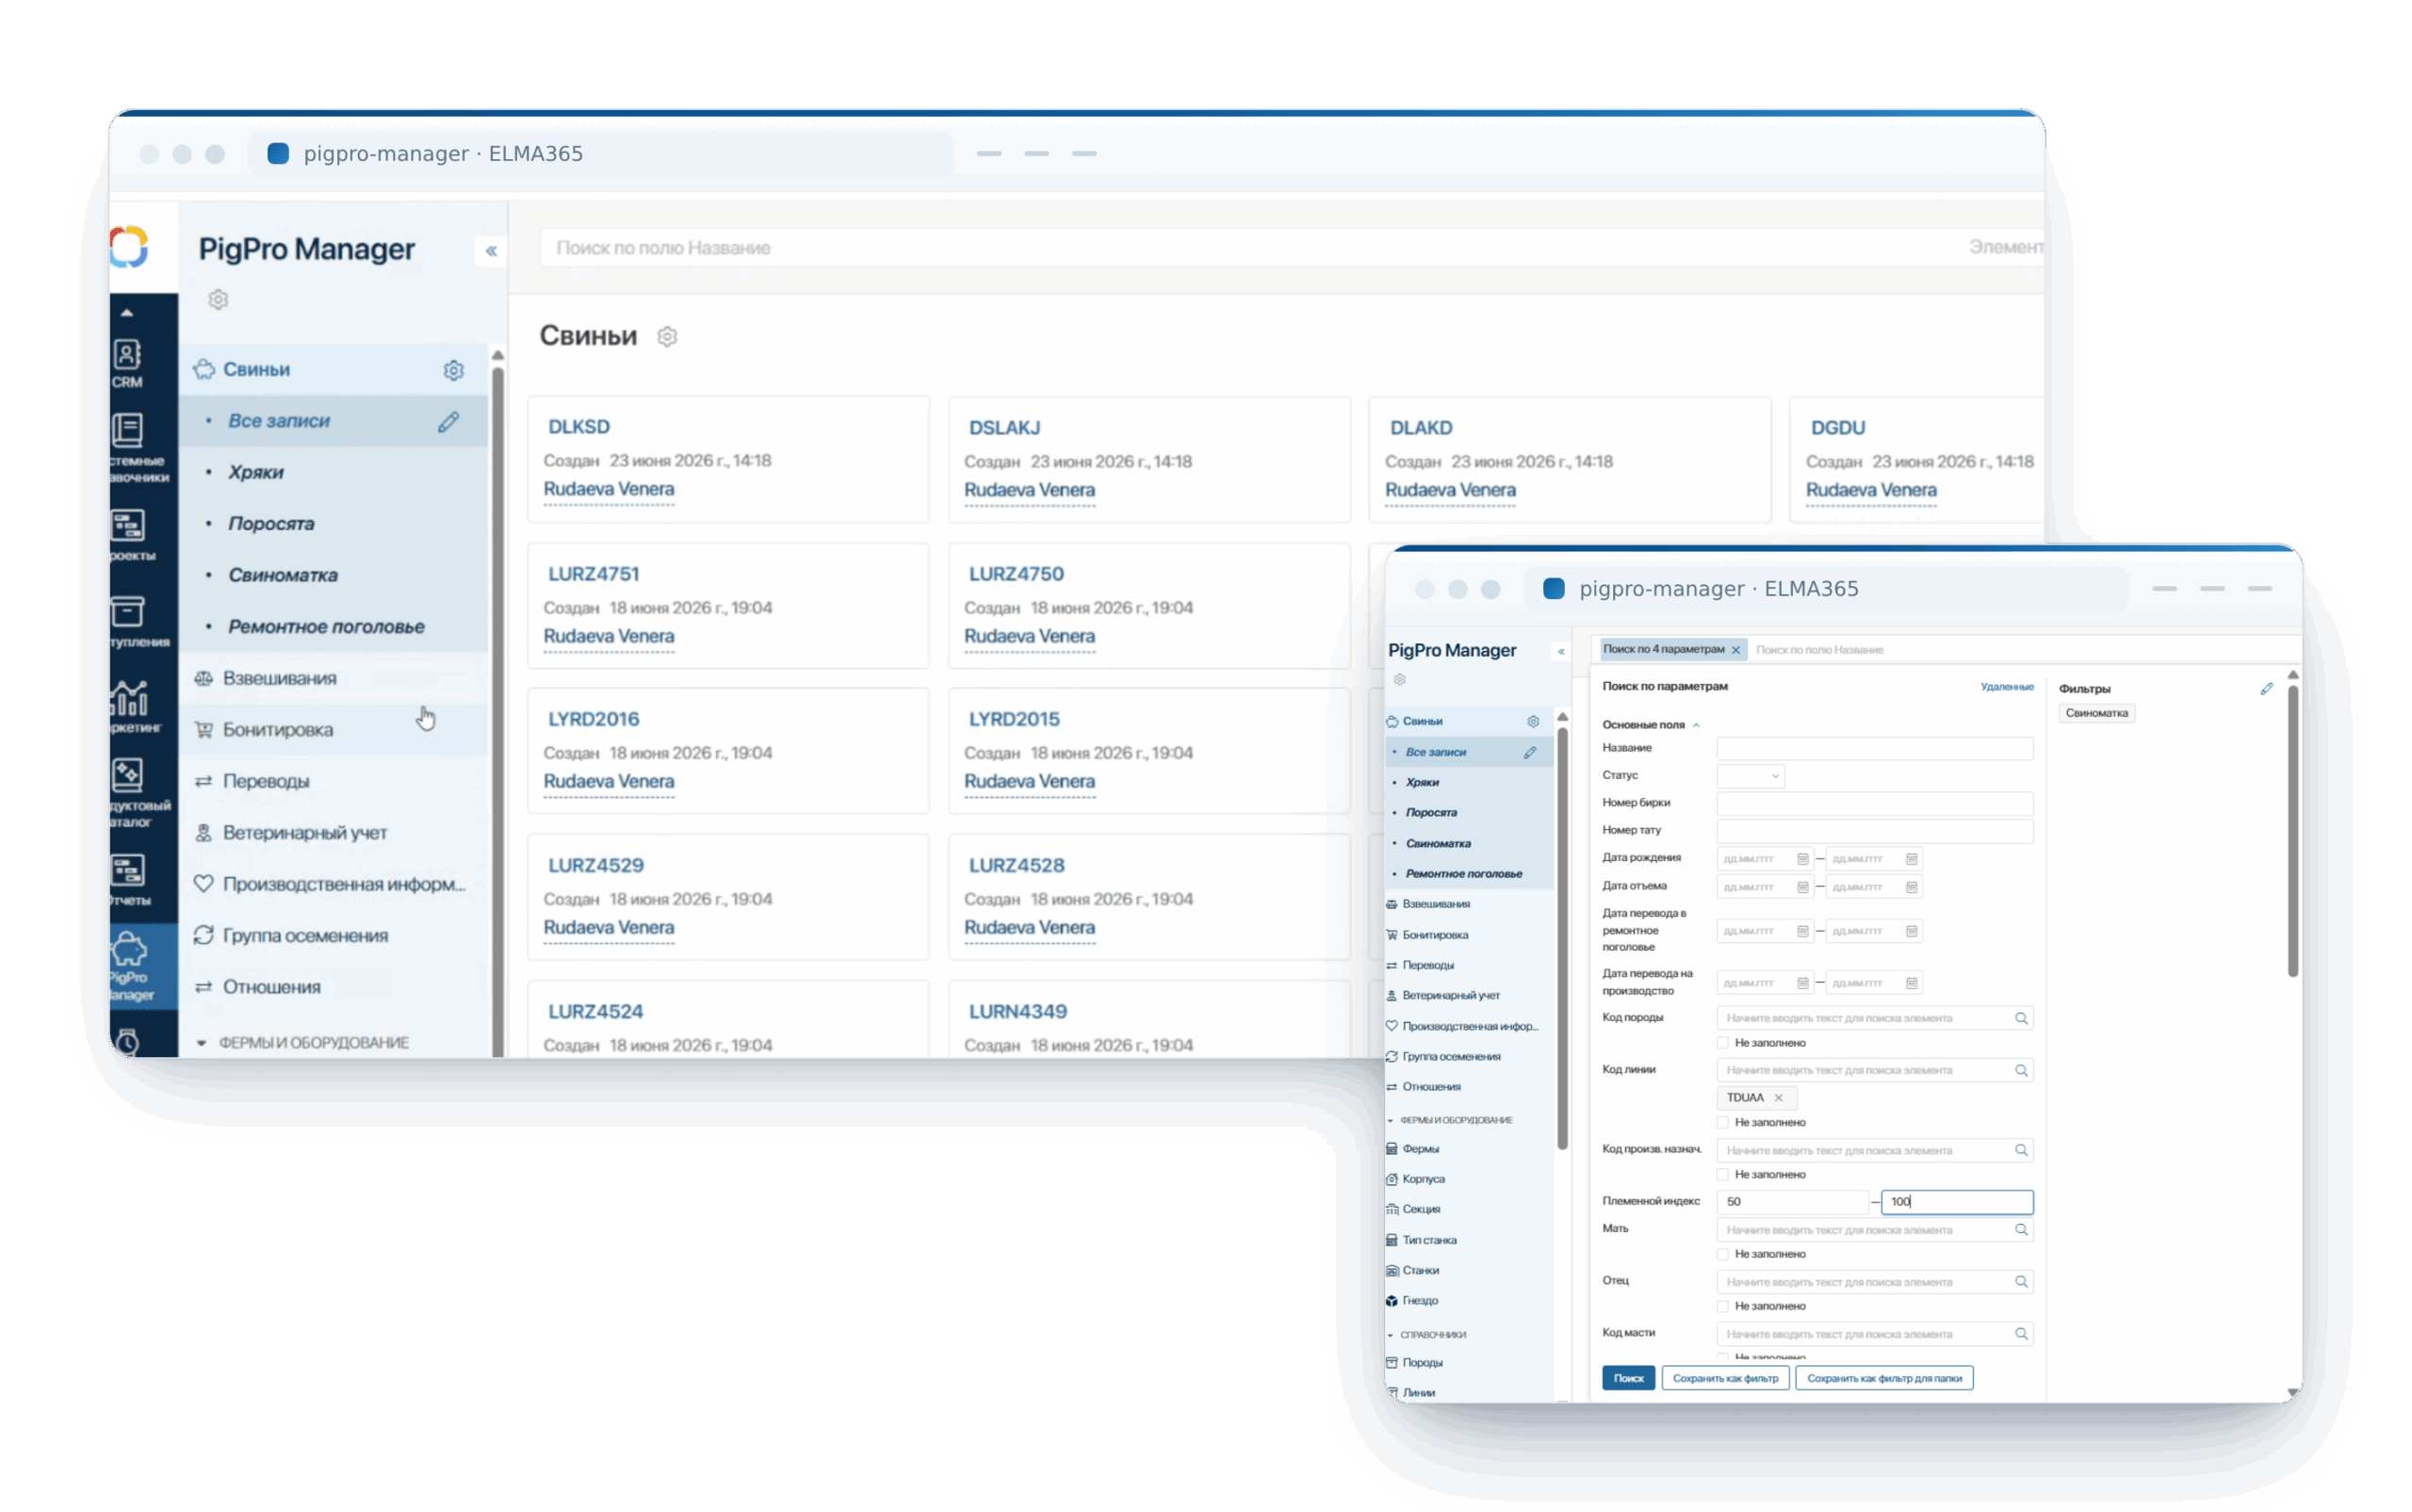Select Поросята in the back window sidebar
The image size is (2412, 1512).
coord(271,524)
